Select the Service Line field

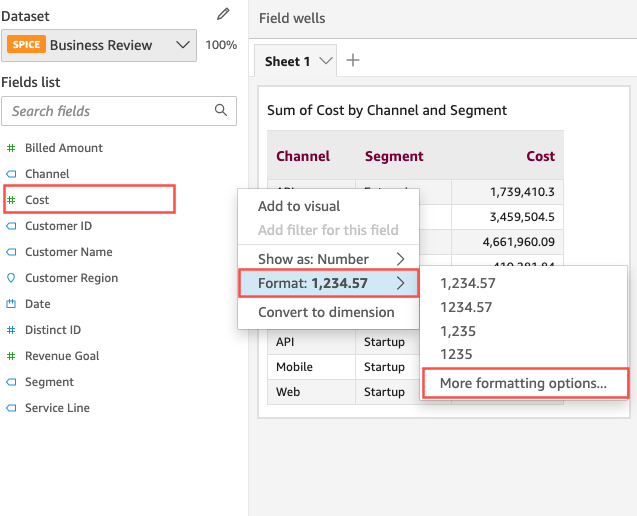tap(57, 408)
